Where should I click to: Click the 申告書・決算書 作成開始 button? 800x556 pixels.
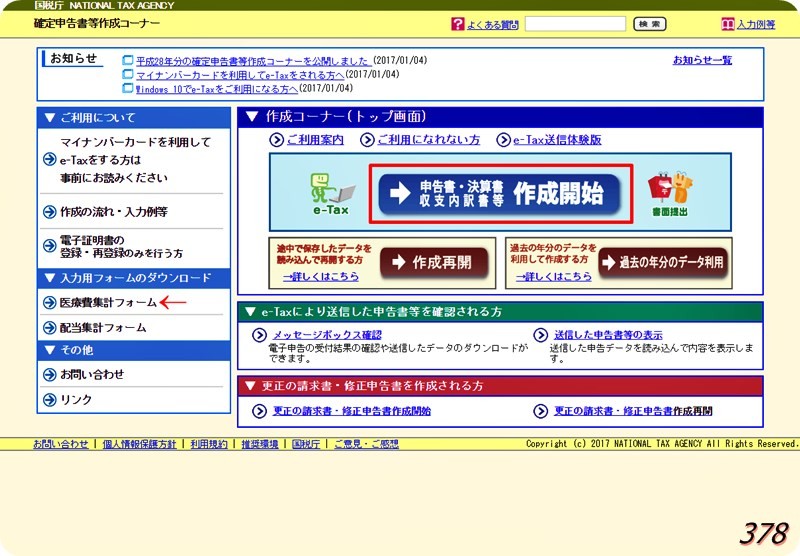click(x=500, y=194)
